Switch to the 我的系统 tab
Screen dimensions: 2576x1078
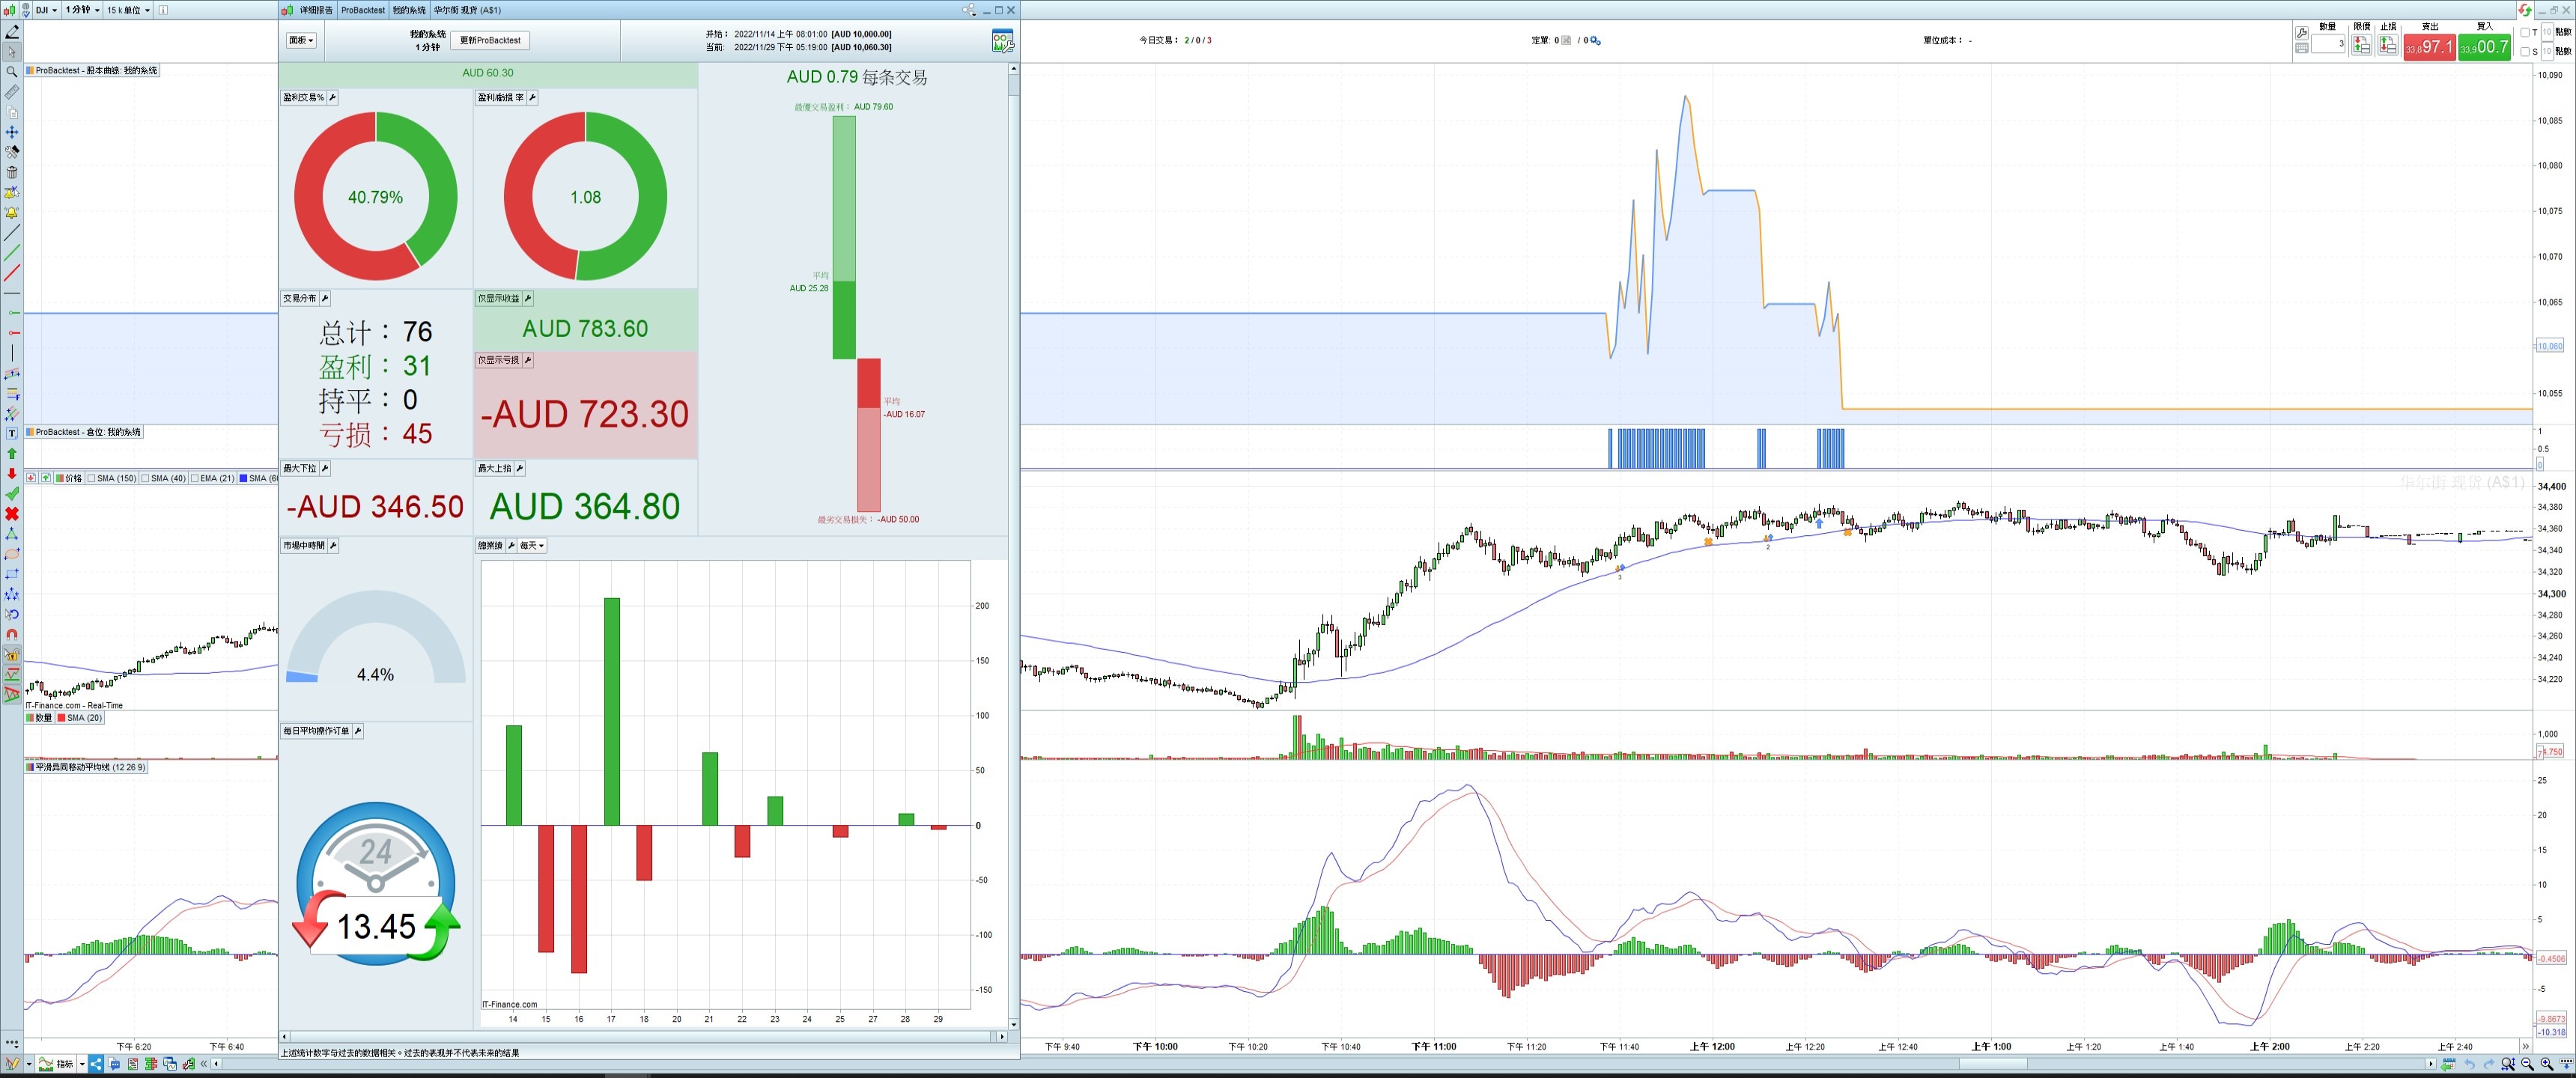(408, 10)
